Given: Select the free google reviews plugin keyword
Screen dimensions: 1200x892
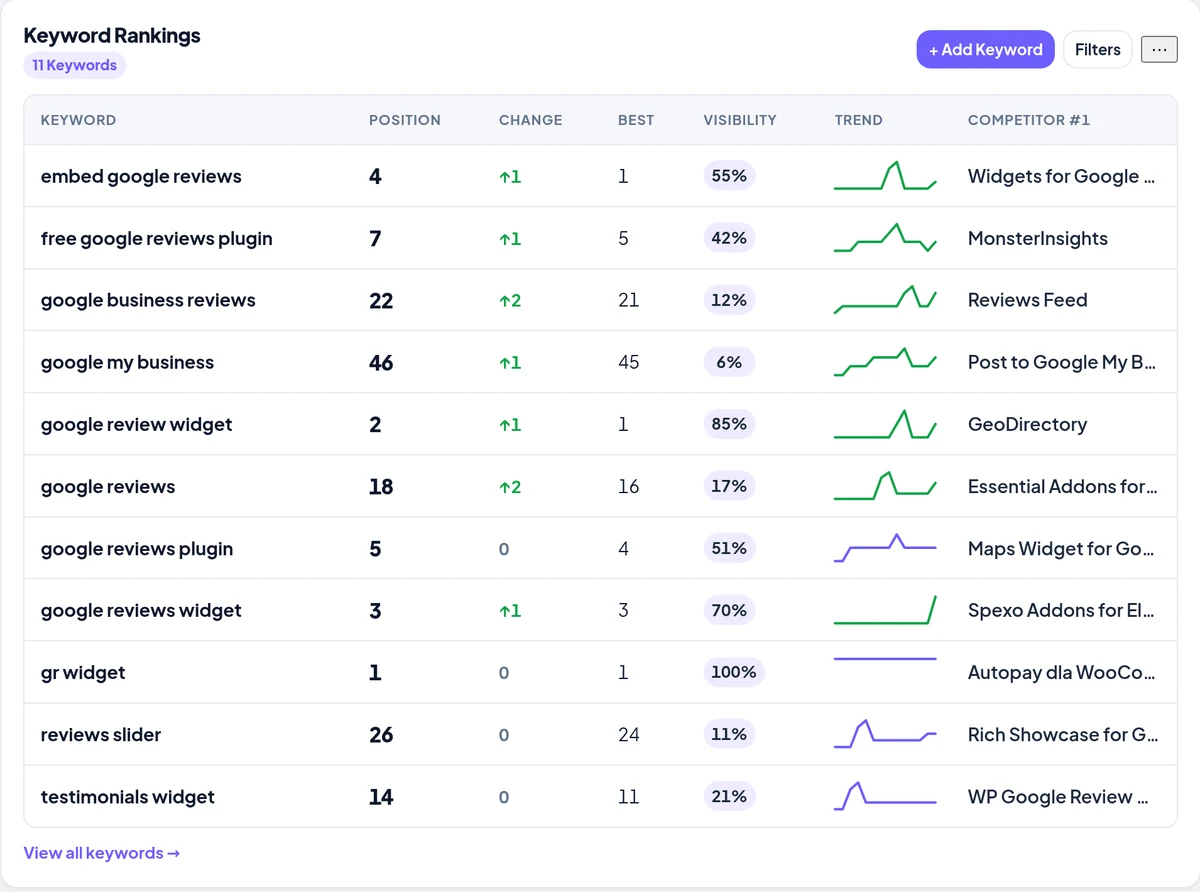Looking at the screenshot, I should click(157, 238).
